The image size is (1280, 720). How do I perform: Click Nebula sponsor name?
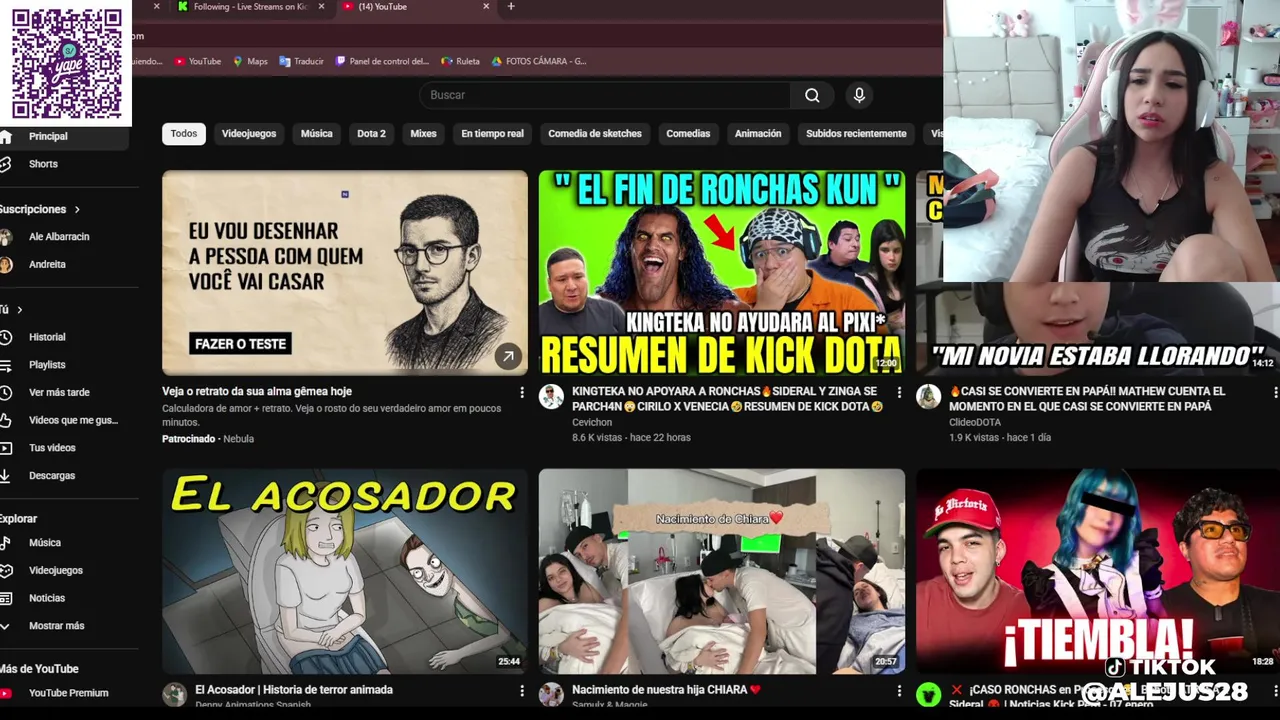(239, 439)
